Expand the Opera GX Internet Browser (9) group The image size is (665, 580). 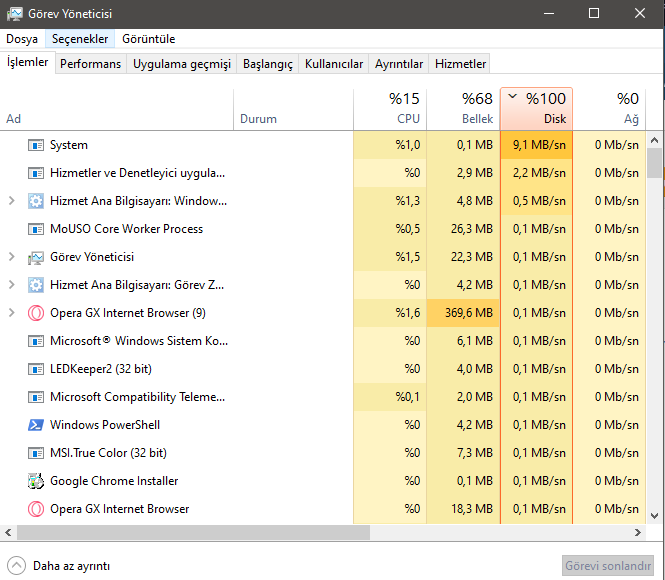point(12,312)
